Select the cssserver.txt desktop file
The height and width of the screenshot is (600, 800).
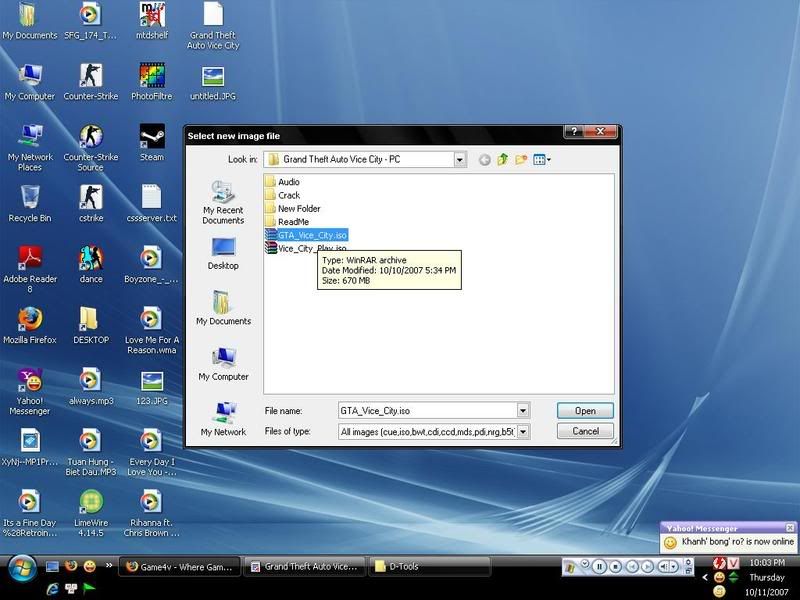coord(152,204)
